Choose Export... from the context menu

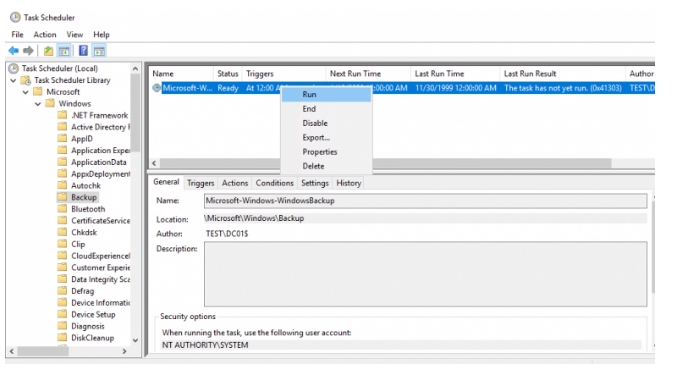326,137
